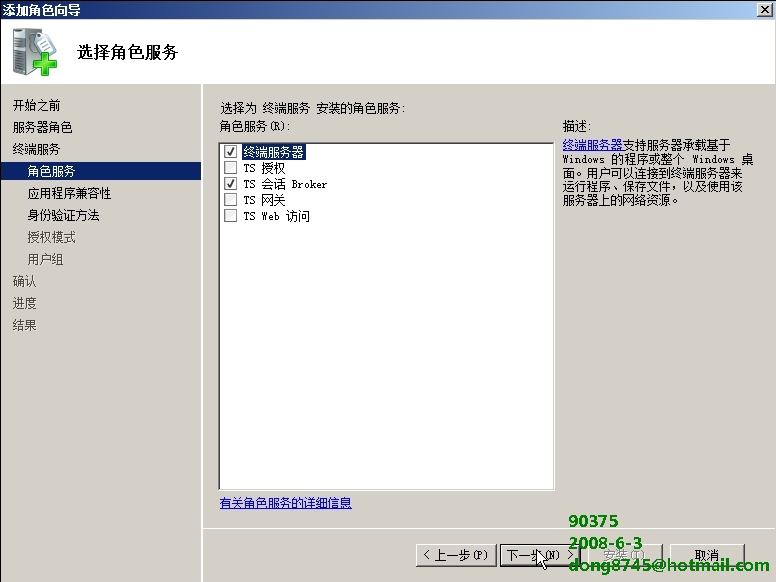Open the 服务器角色 wizard step

click(x=42, y=127)
